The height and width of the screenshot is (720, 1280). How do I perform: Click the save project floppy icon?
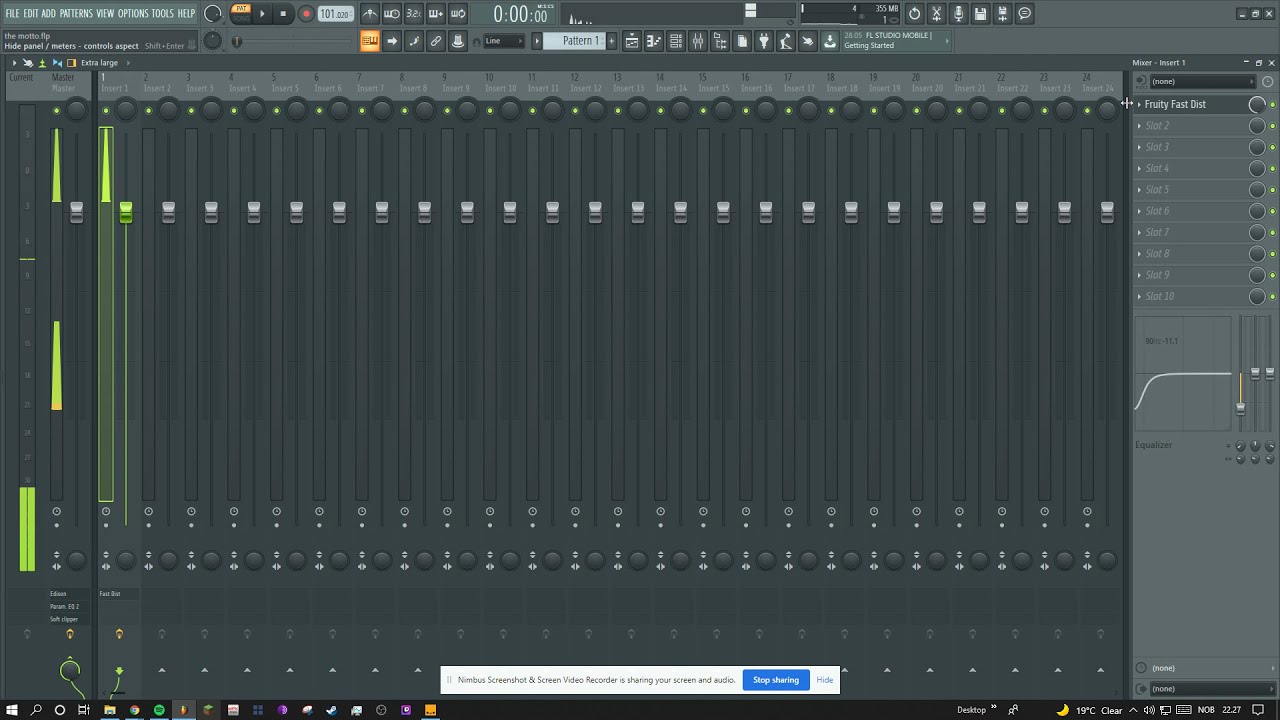click(x=980, y=14)
